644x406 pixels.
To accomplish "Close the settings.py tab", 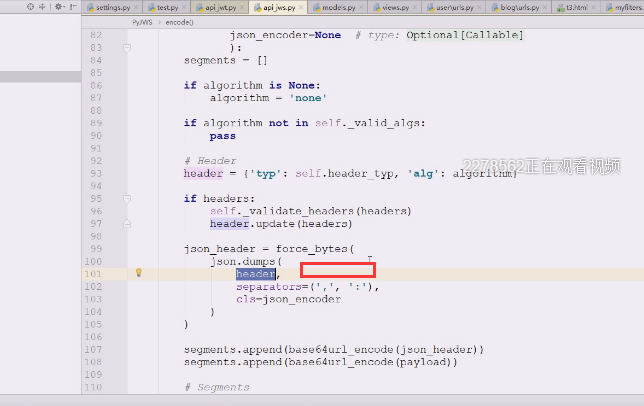I will point(136,7).
